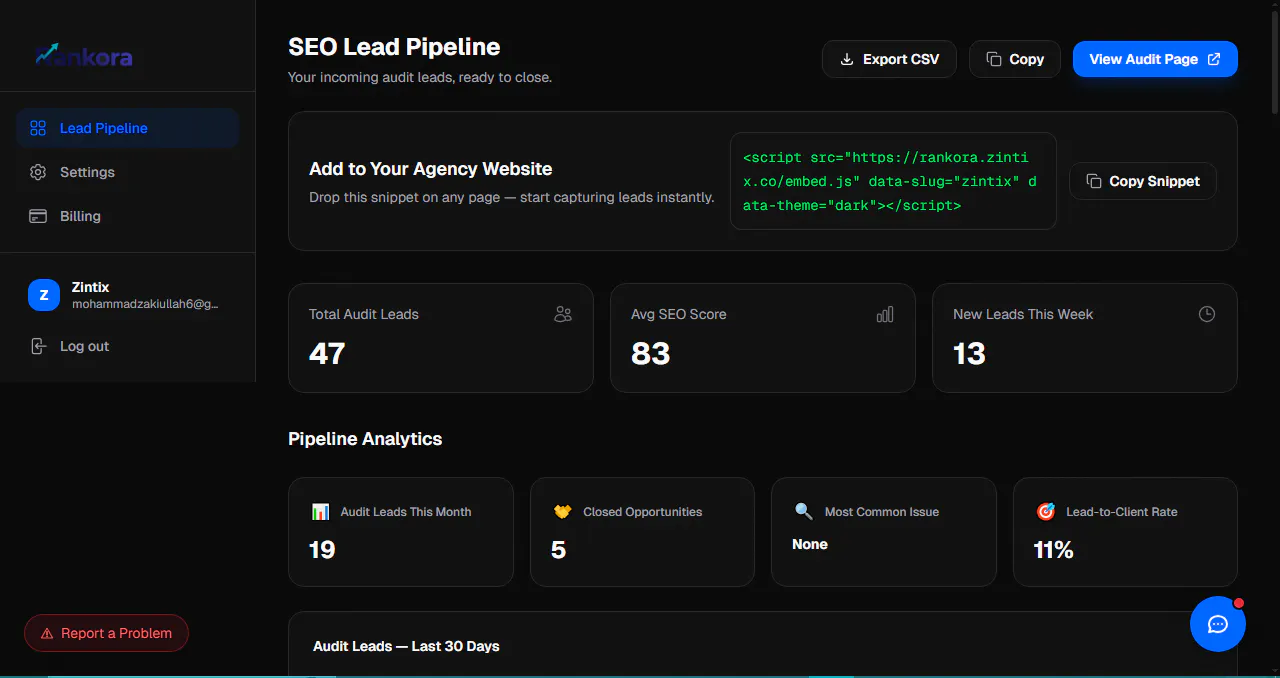Open the chat support bubble

(x=1218, y=624)
